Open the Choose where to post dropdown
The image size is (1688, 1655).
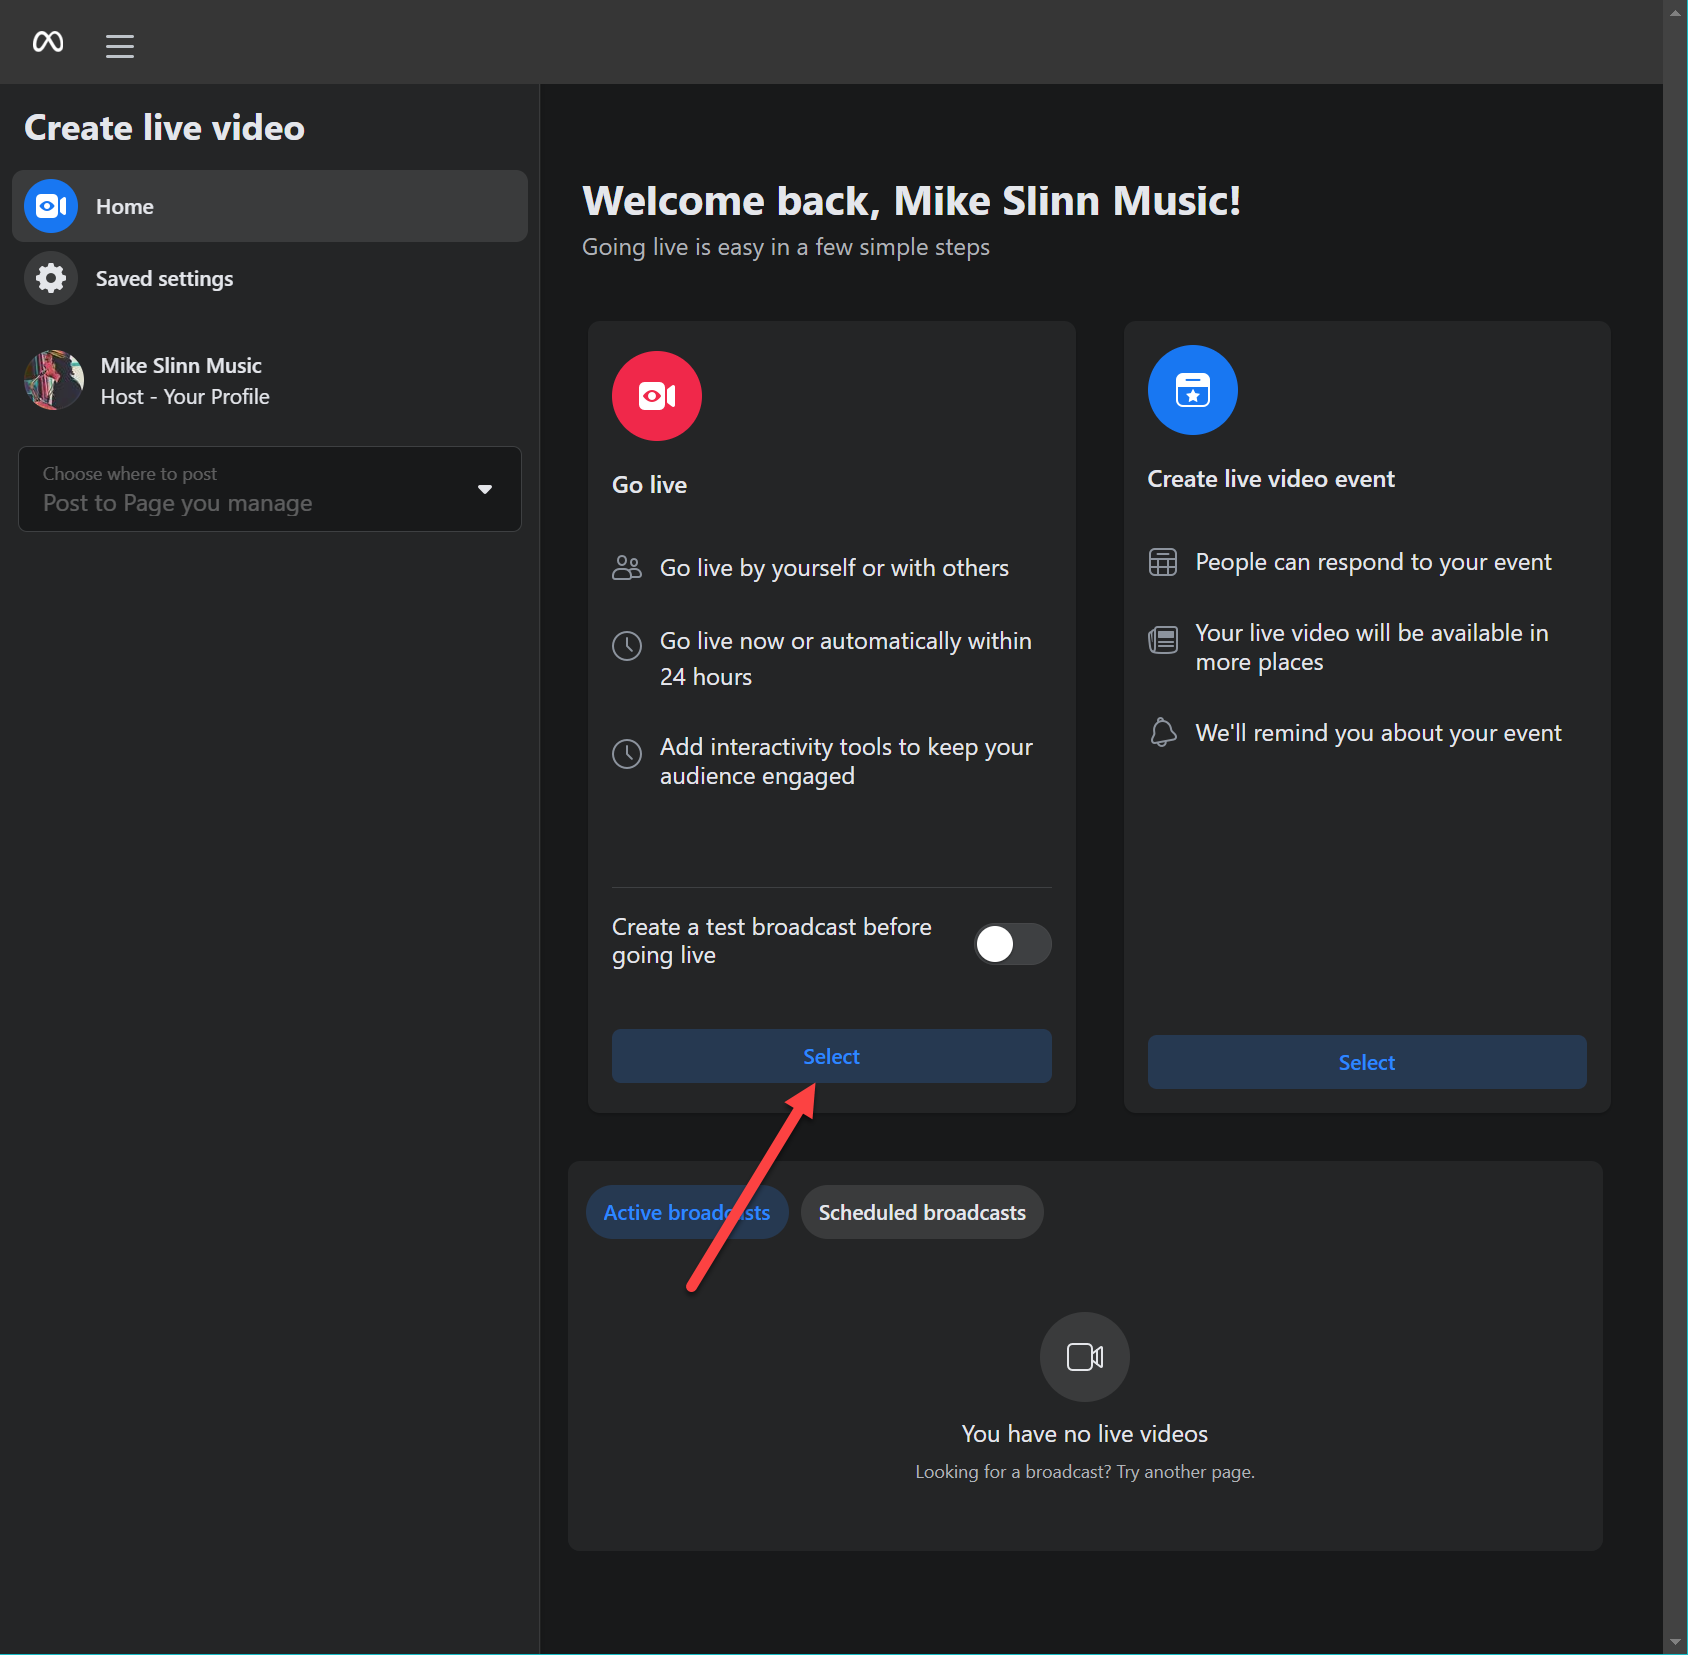click(269, 489)
